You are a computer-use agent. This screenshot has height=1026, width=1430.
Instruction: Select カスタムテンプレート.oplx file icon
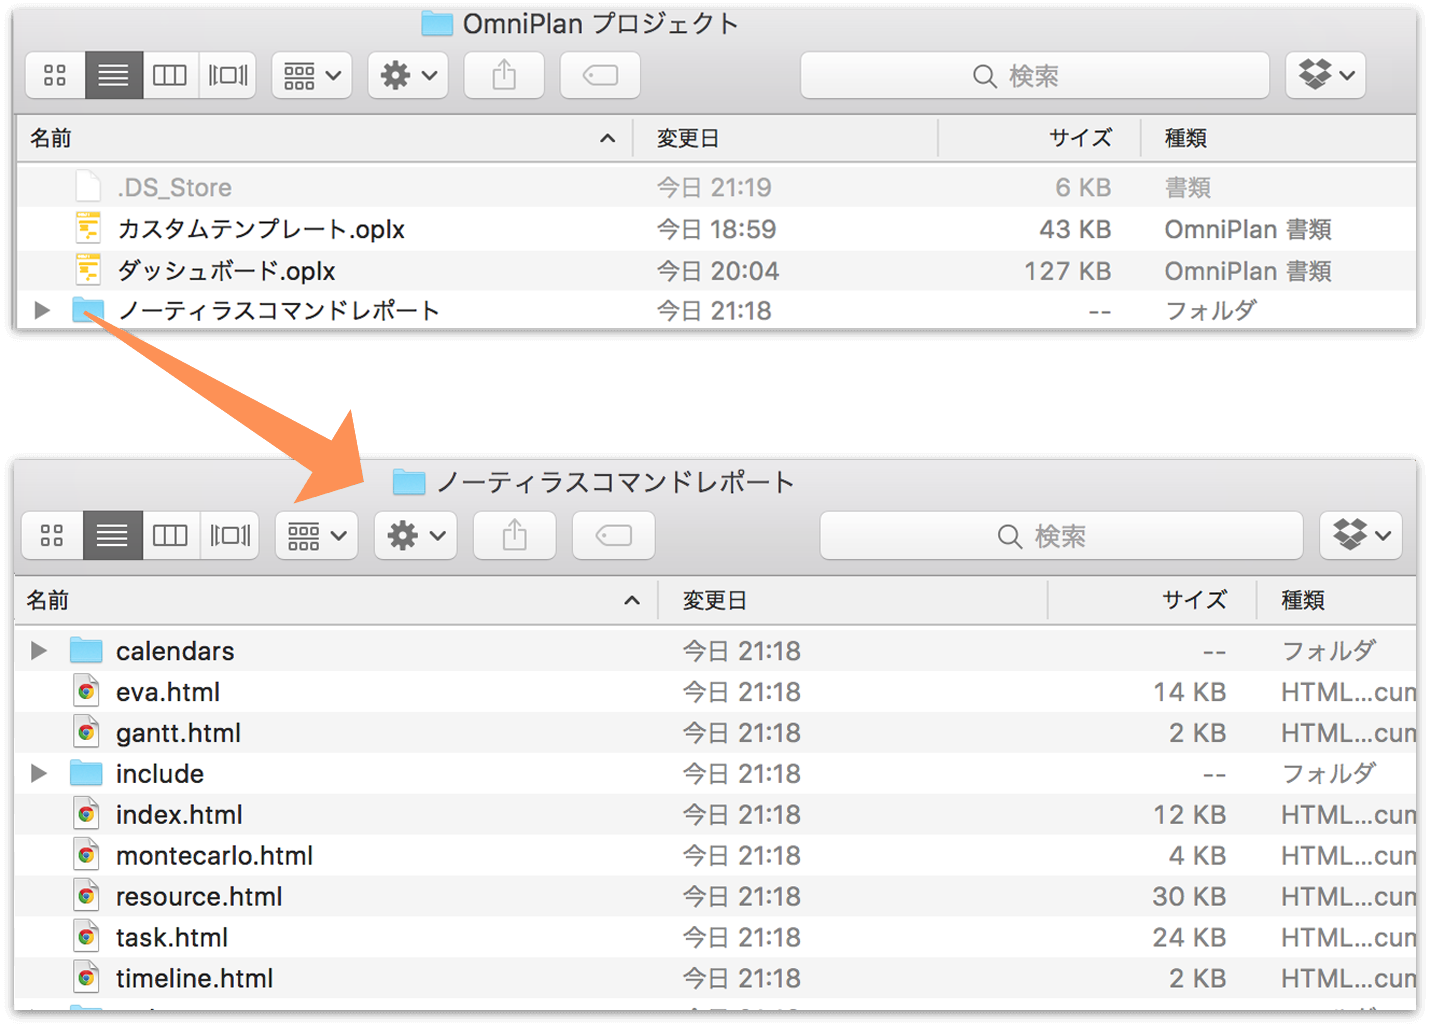(88, 229)
